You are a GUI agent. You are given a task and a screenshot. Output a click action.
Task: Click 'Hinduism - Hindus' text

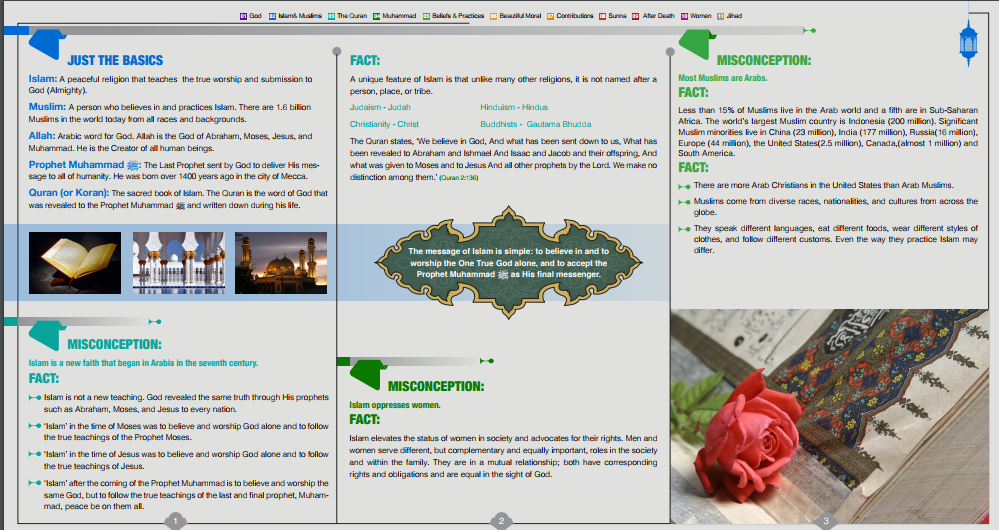tap(514, 107)
